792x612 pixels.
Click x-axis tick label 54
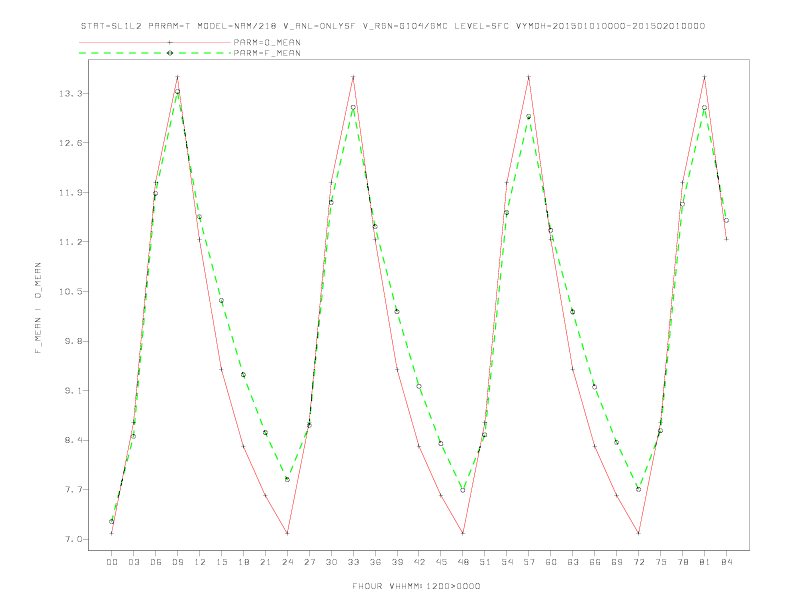[507, 562]
